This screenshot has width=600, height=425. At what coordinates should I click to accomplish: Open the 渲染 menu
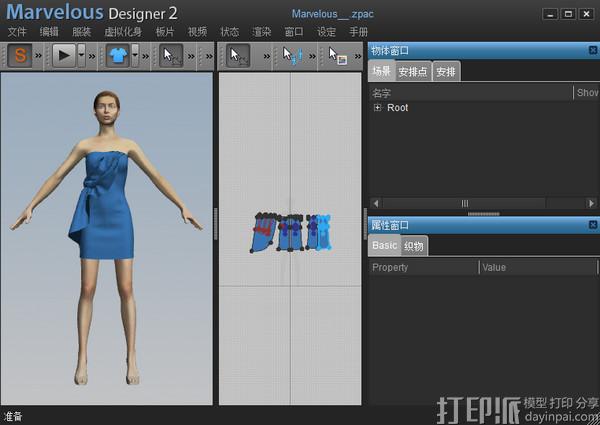pyautogui.click(x=262, y=32)
